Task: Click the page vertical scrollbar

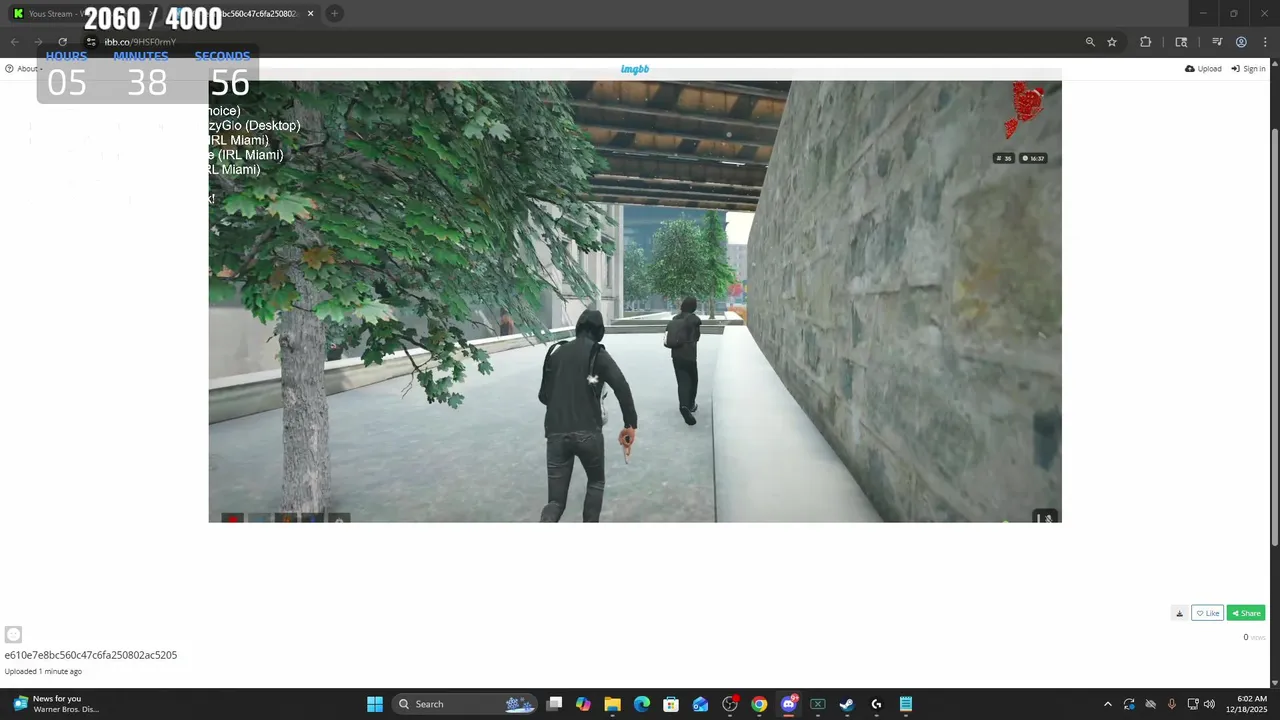Action: [1274, 338]
